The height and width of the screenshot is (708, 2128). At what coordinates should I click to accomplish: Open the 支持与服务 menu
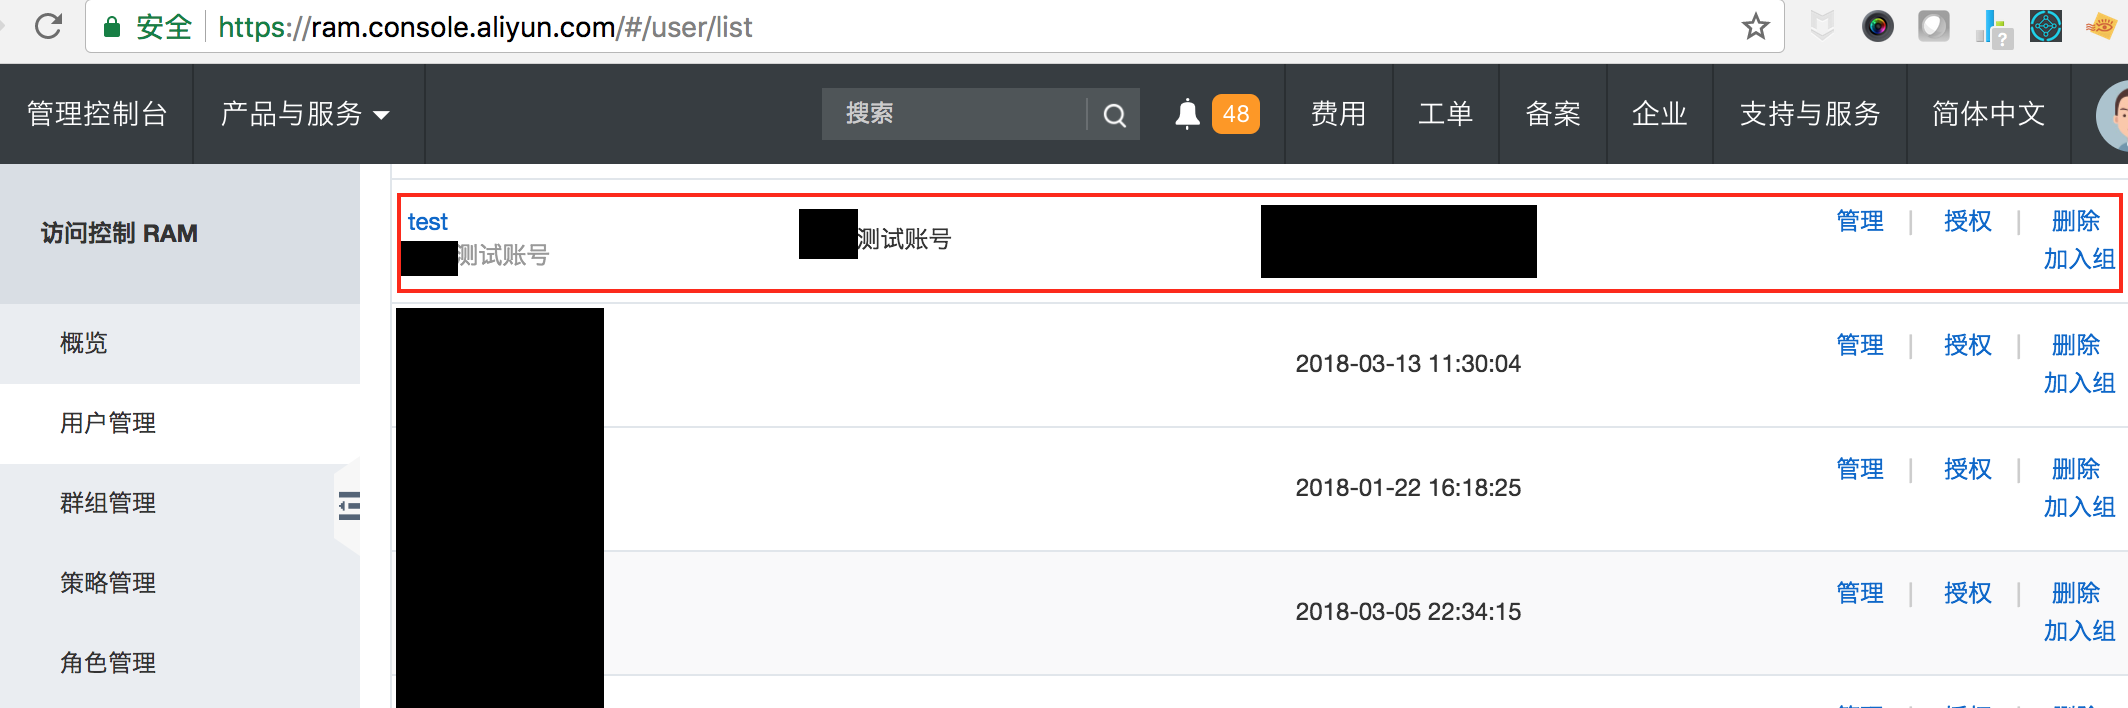[1810, 114]
